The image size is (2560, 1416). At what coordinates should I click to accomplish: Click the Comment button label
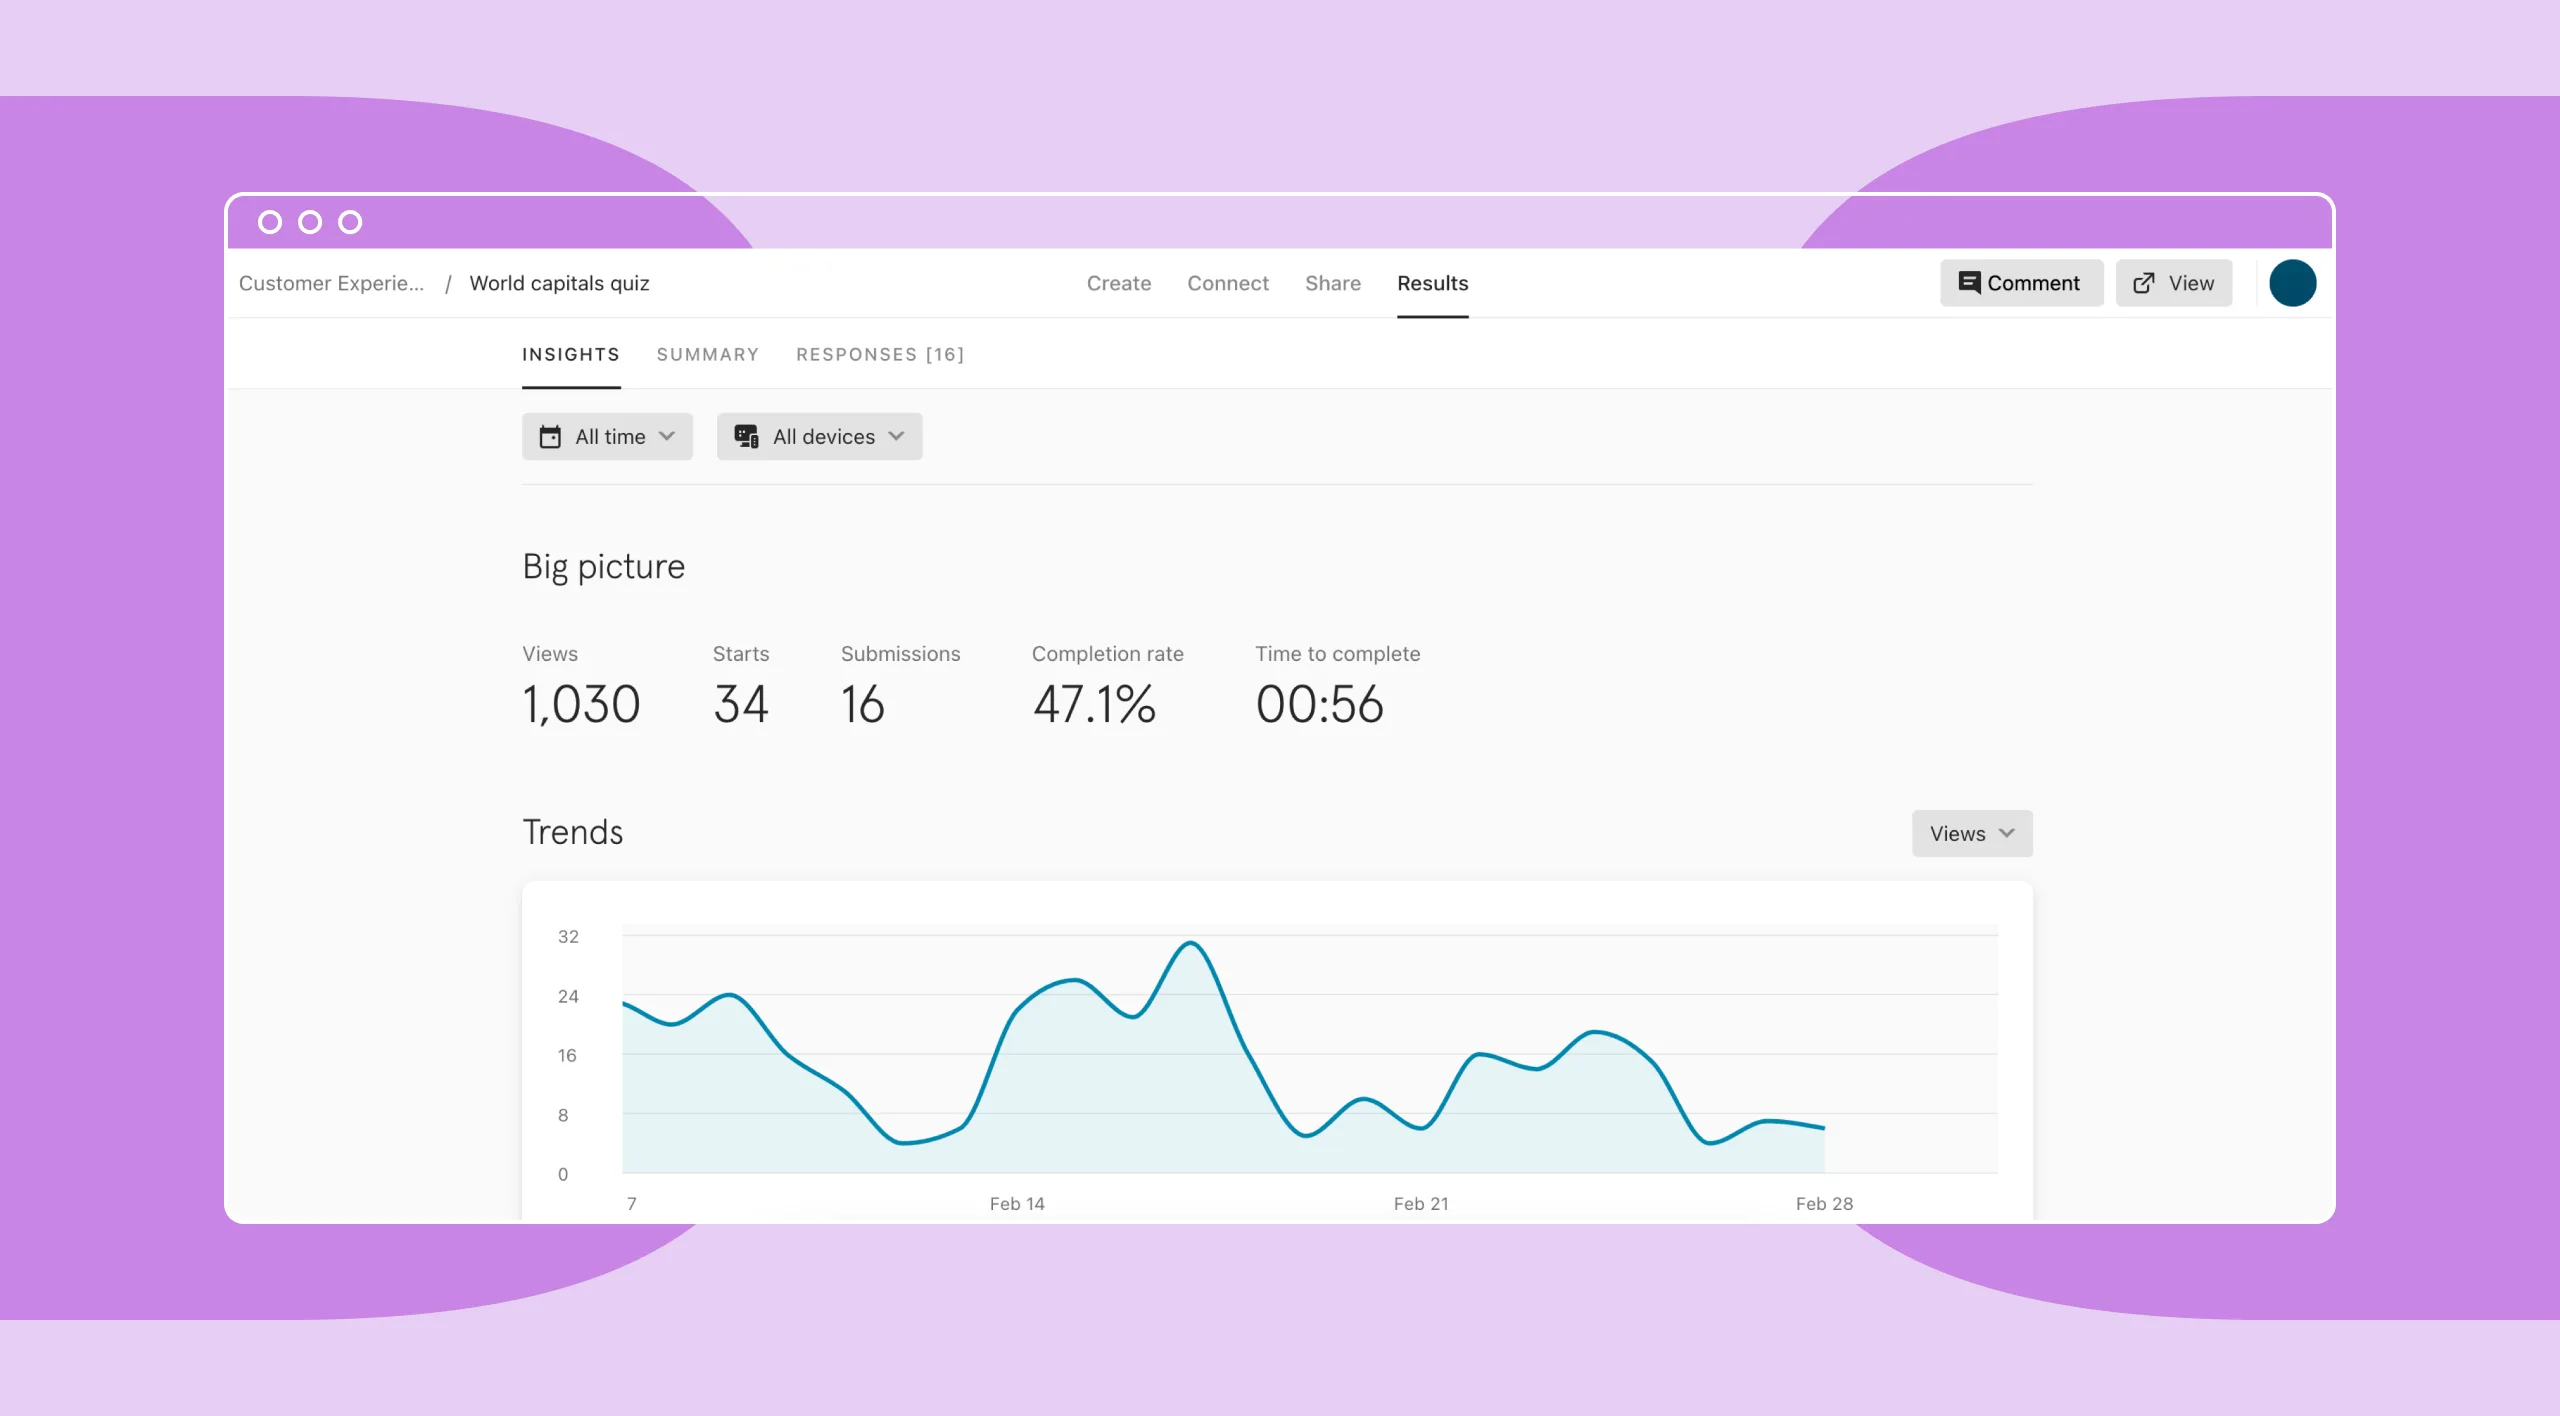coord(2033,283)
